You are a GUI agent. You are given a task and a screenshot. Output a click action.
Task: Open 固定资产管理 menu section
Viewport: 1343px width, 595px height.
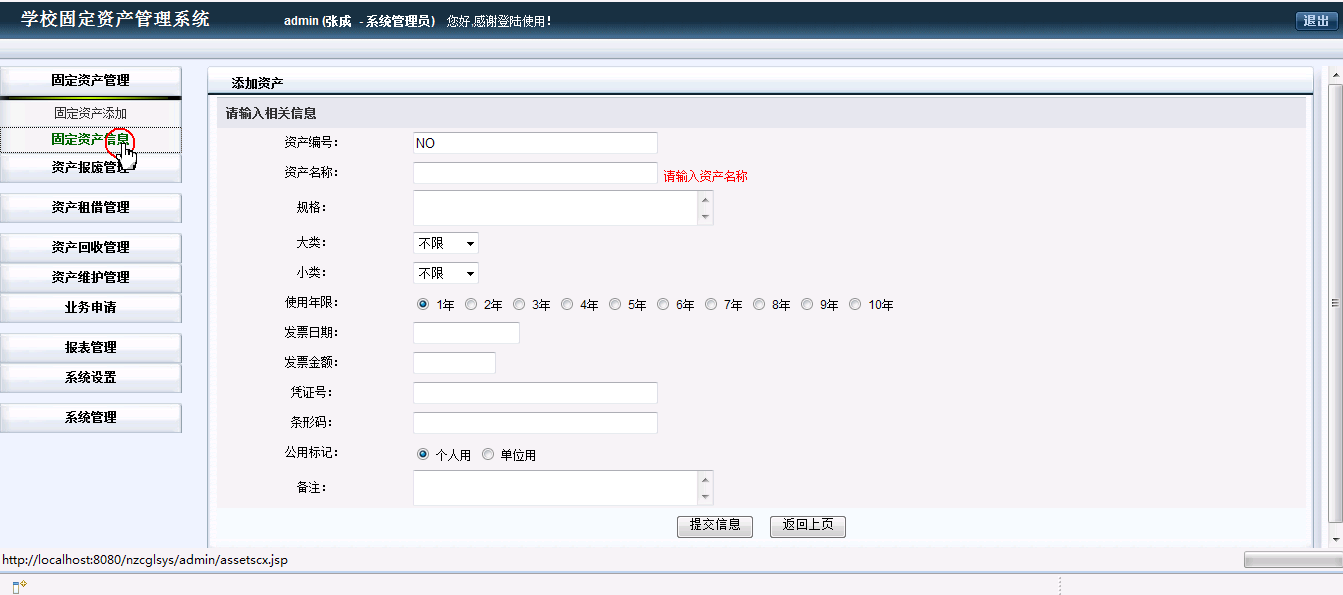click(x=91, y=81)
